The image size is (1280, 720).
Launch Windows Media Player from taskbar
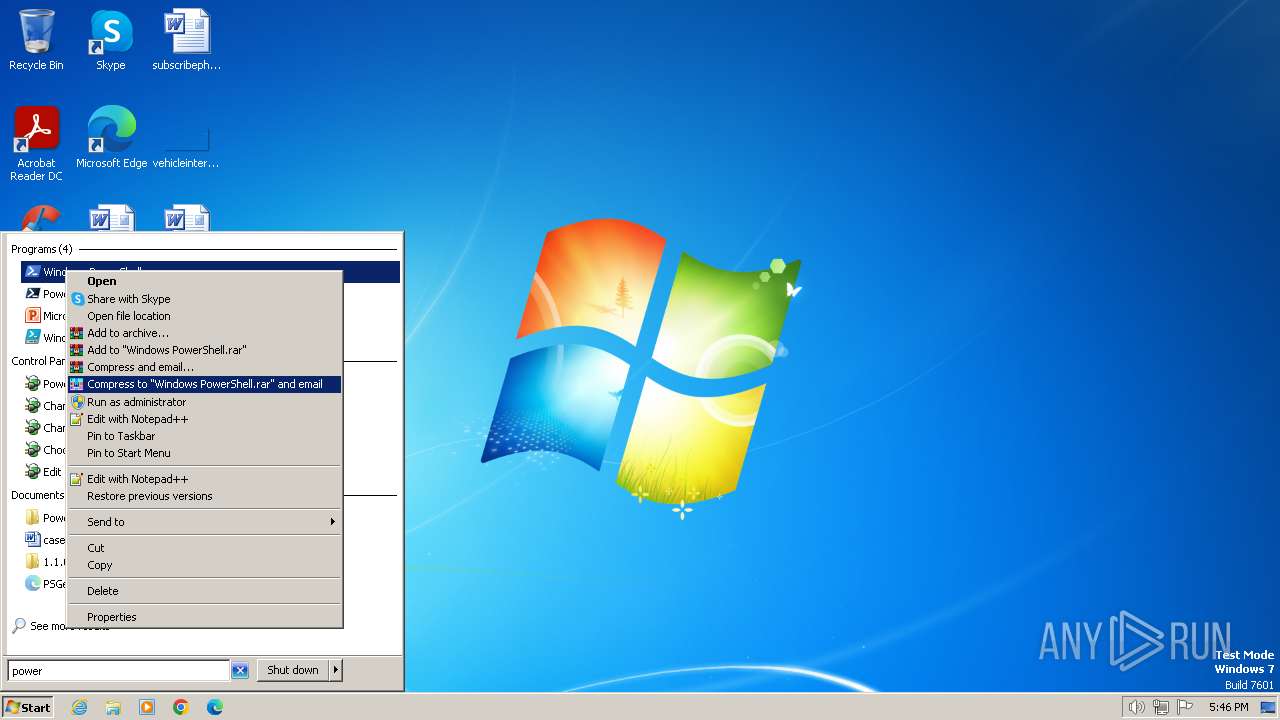click(x=147, y=707)
